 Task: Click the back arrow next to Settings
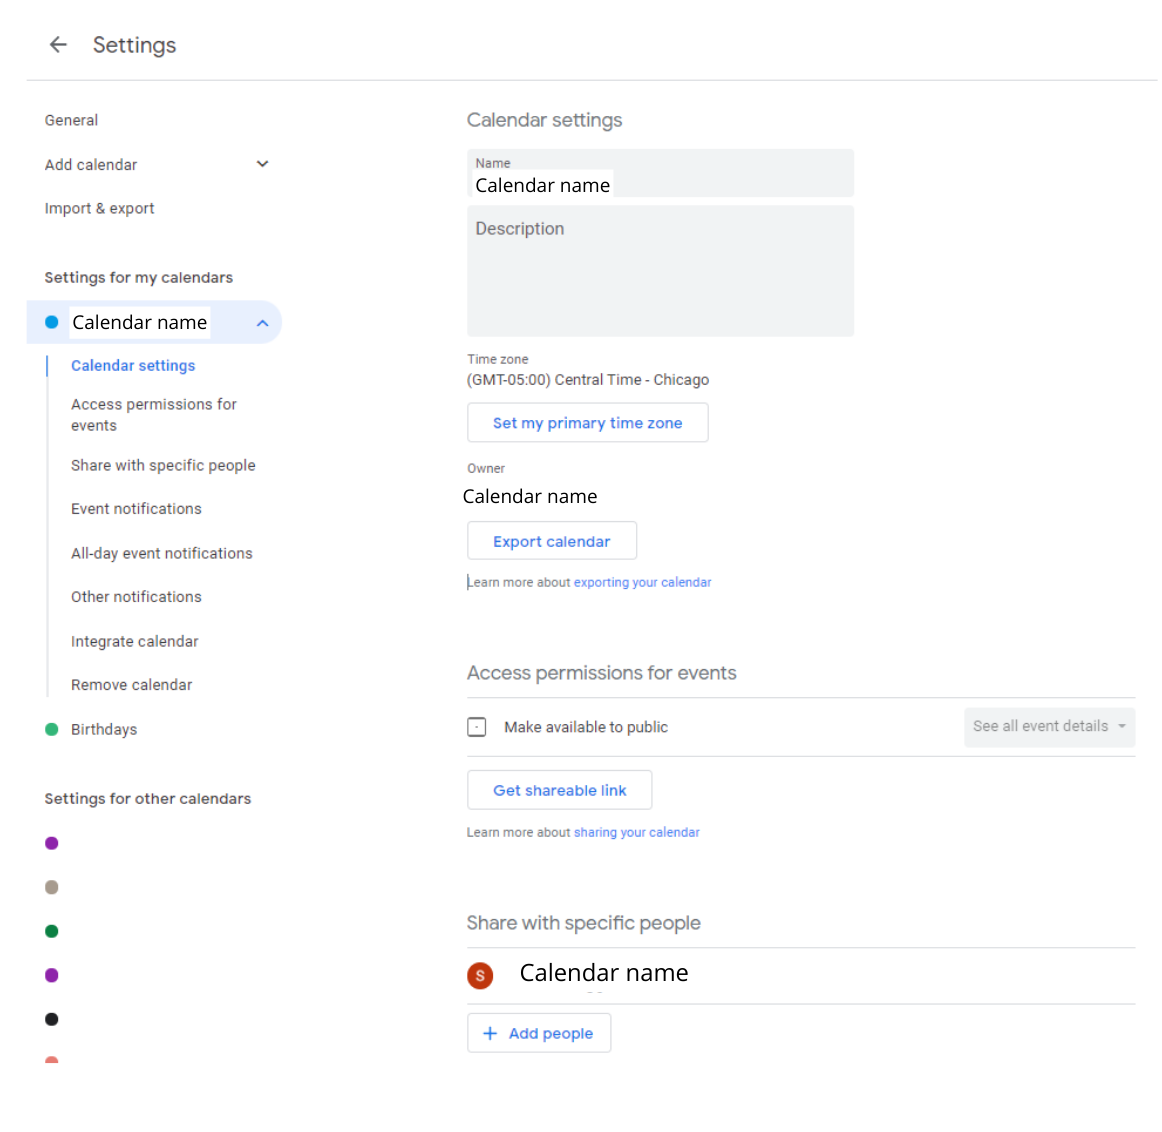(x=58, y=45)
